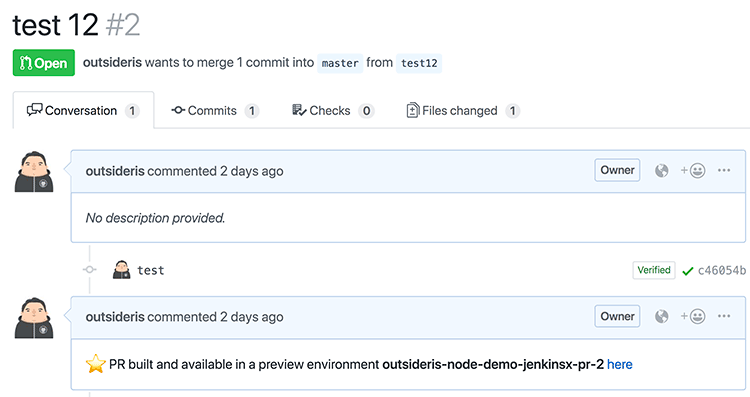
Task: Click outsideris avatar beside preview environment comment
Action: [x=34, y=318]
